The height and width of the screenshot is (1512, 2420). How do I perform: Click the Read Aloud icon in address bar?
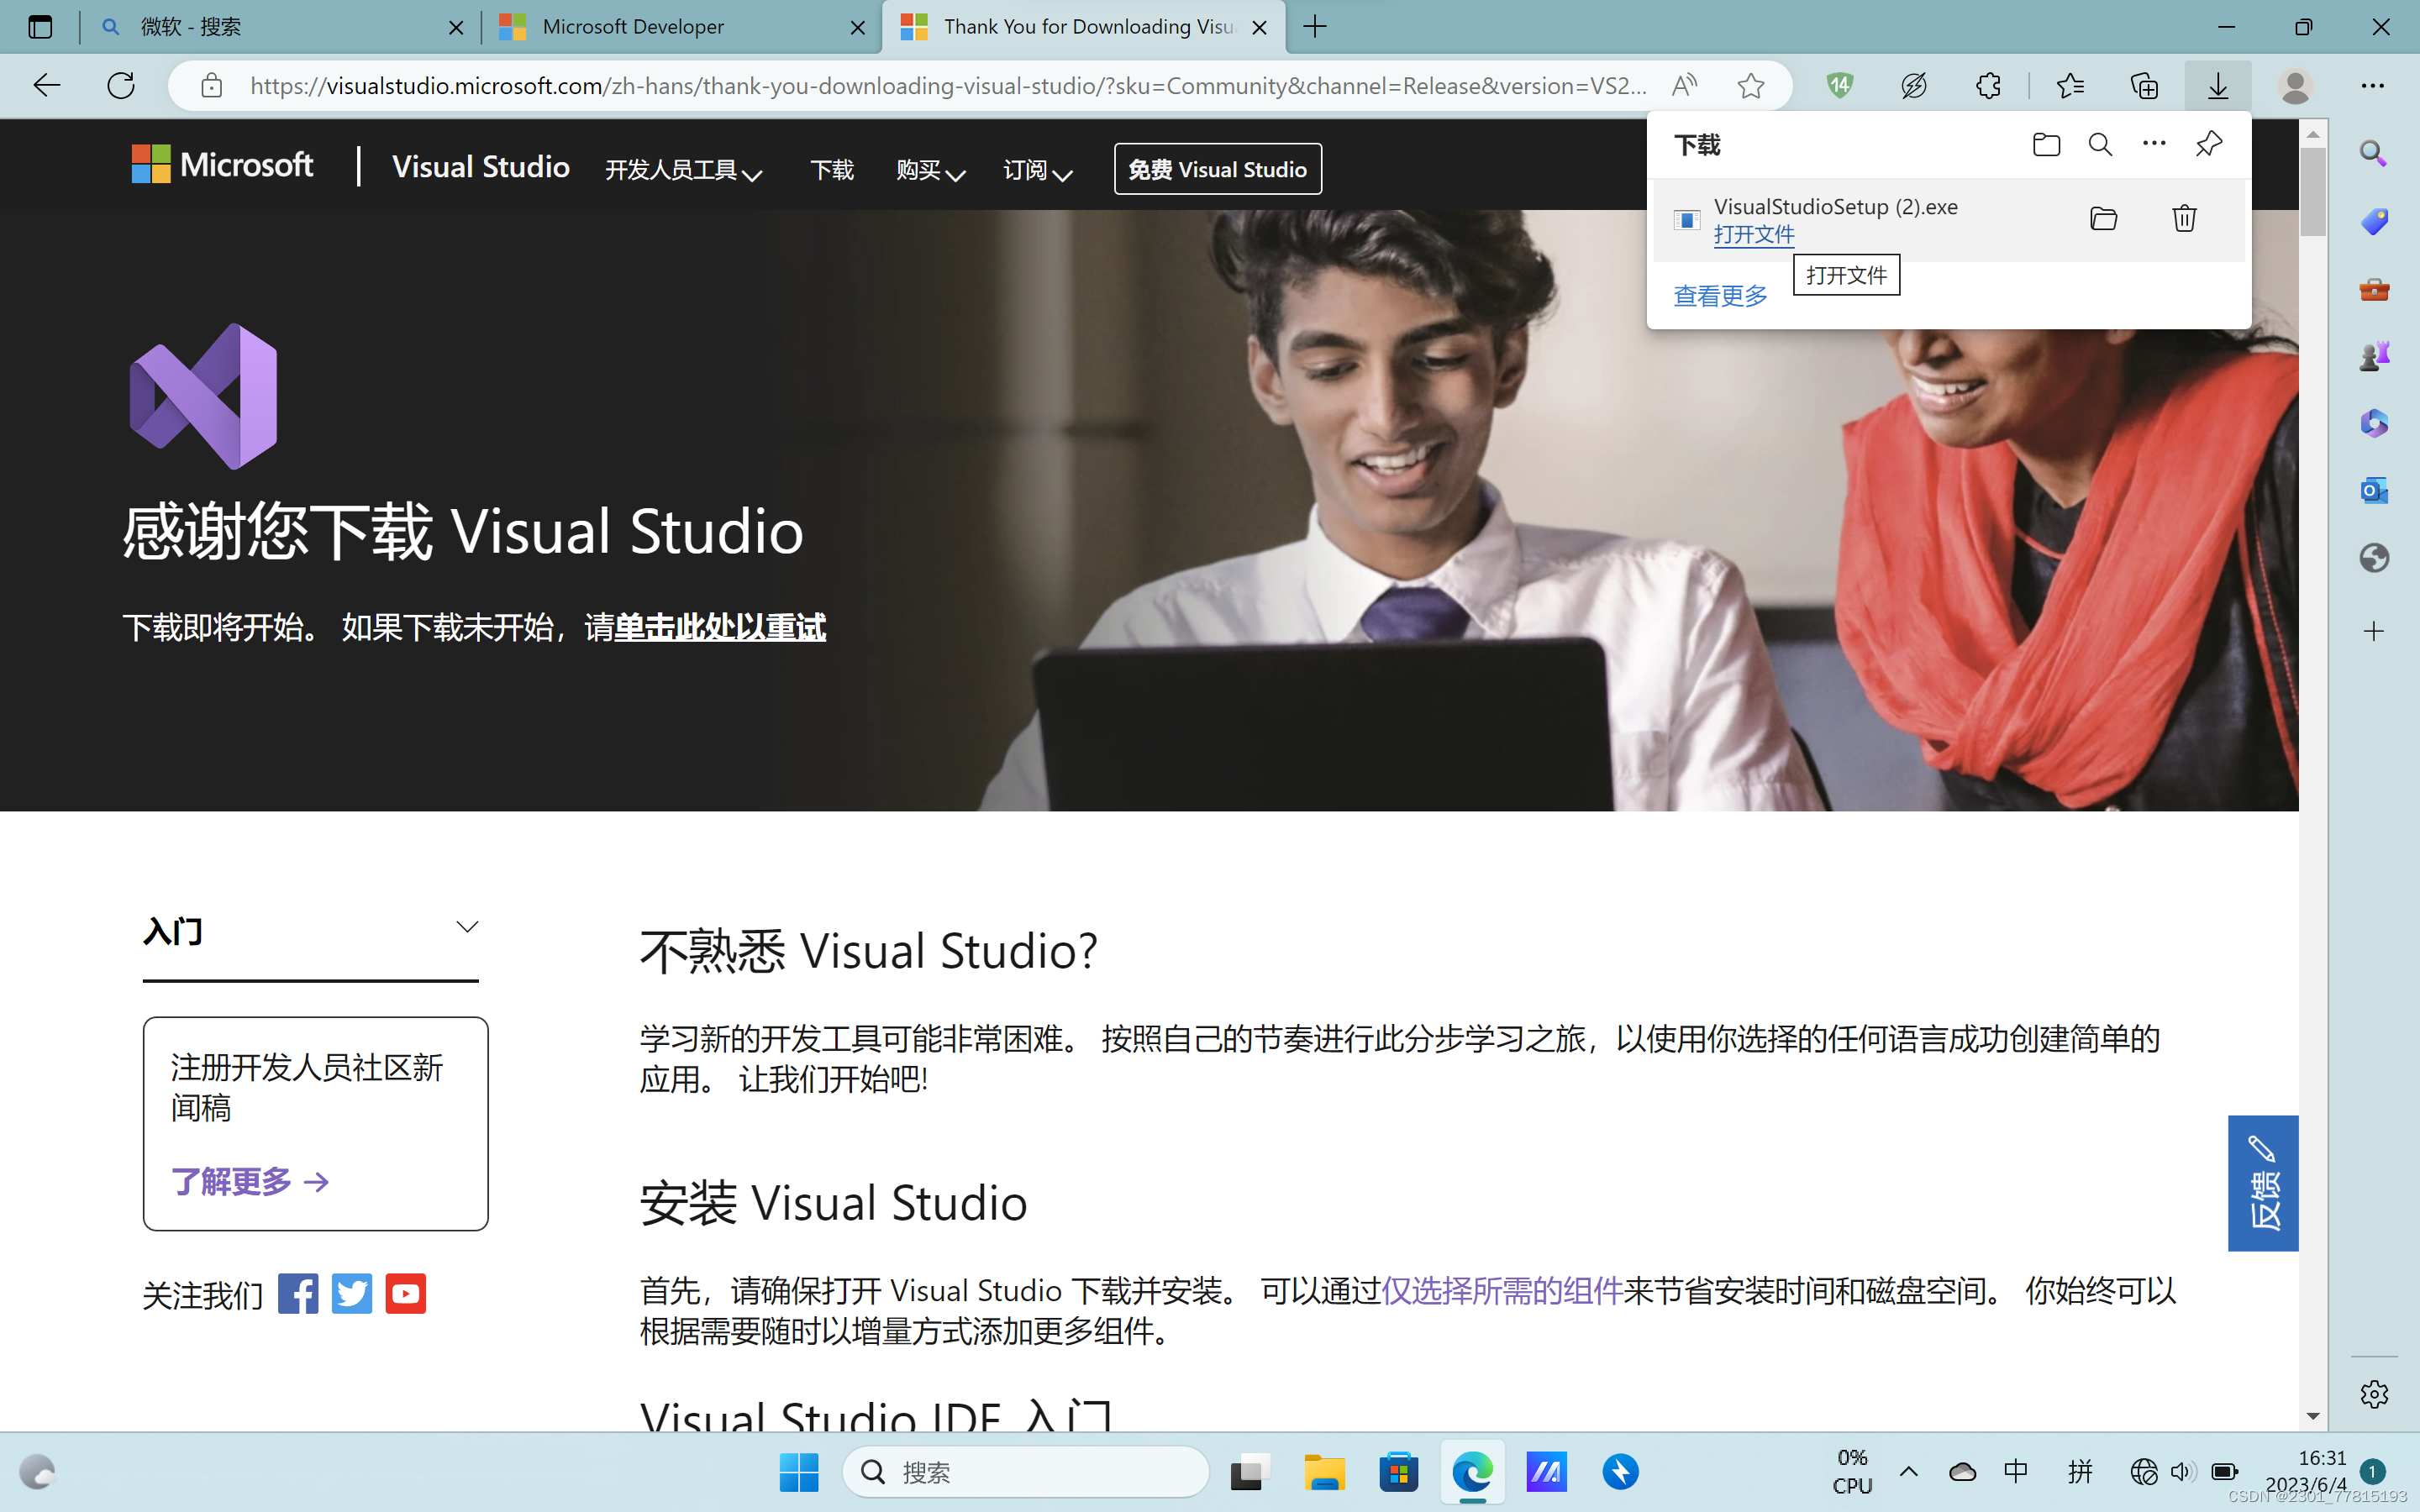tap(1684, 85)
